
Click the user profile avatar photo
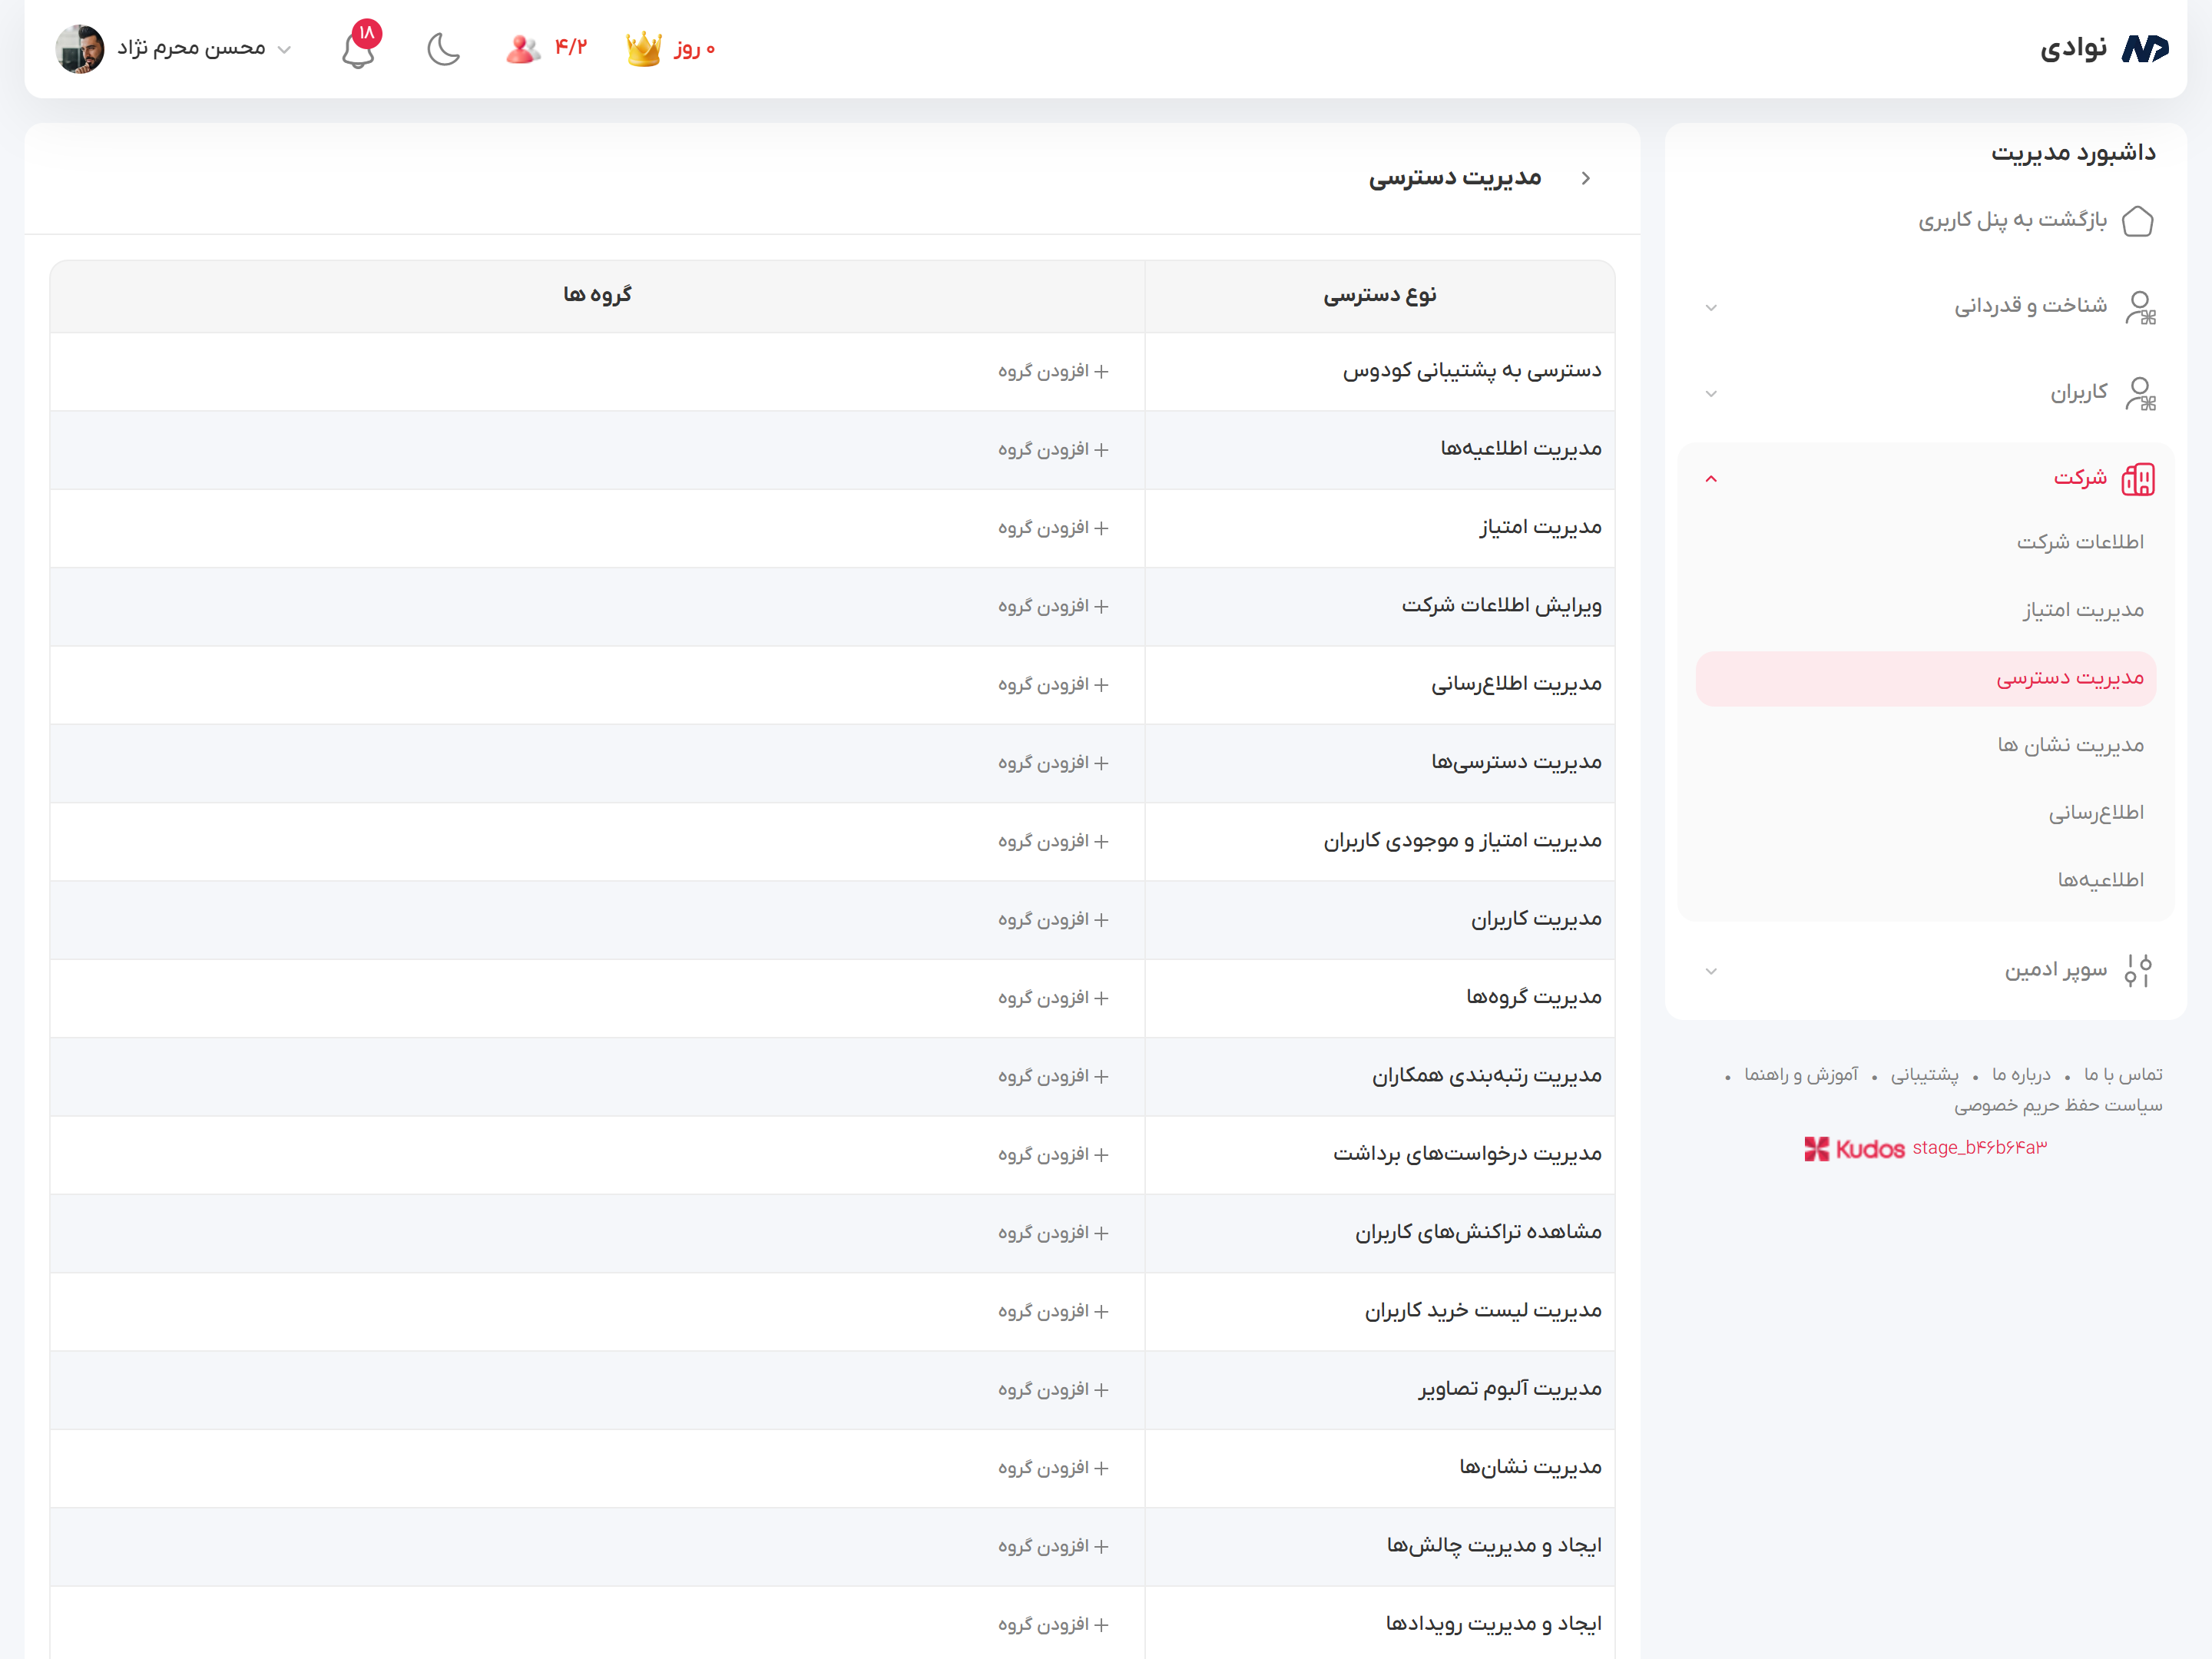point(80,49)
